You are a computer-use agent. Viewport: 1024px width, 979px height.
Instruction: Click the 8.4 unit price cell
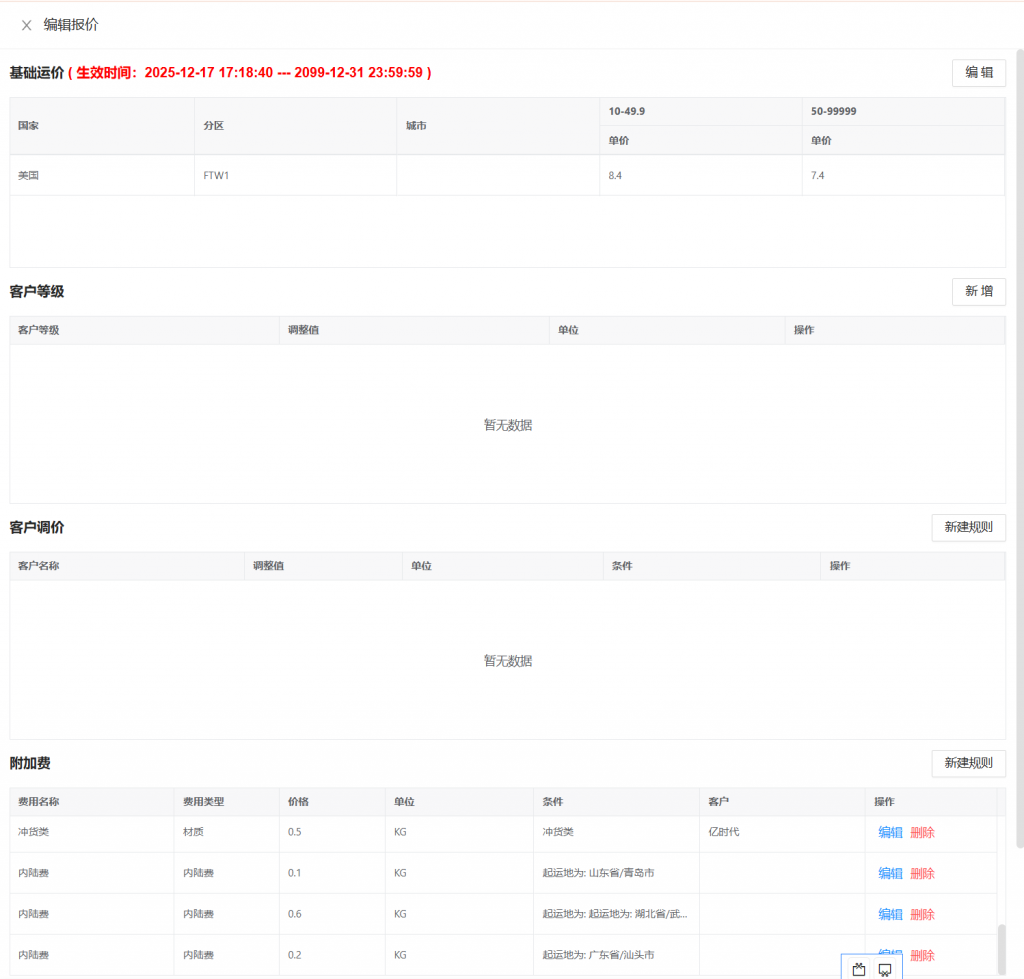tap(616, 175)
